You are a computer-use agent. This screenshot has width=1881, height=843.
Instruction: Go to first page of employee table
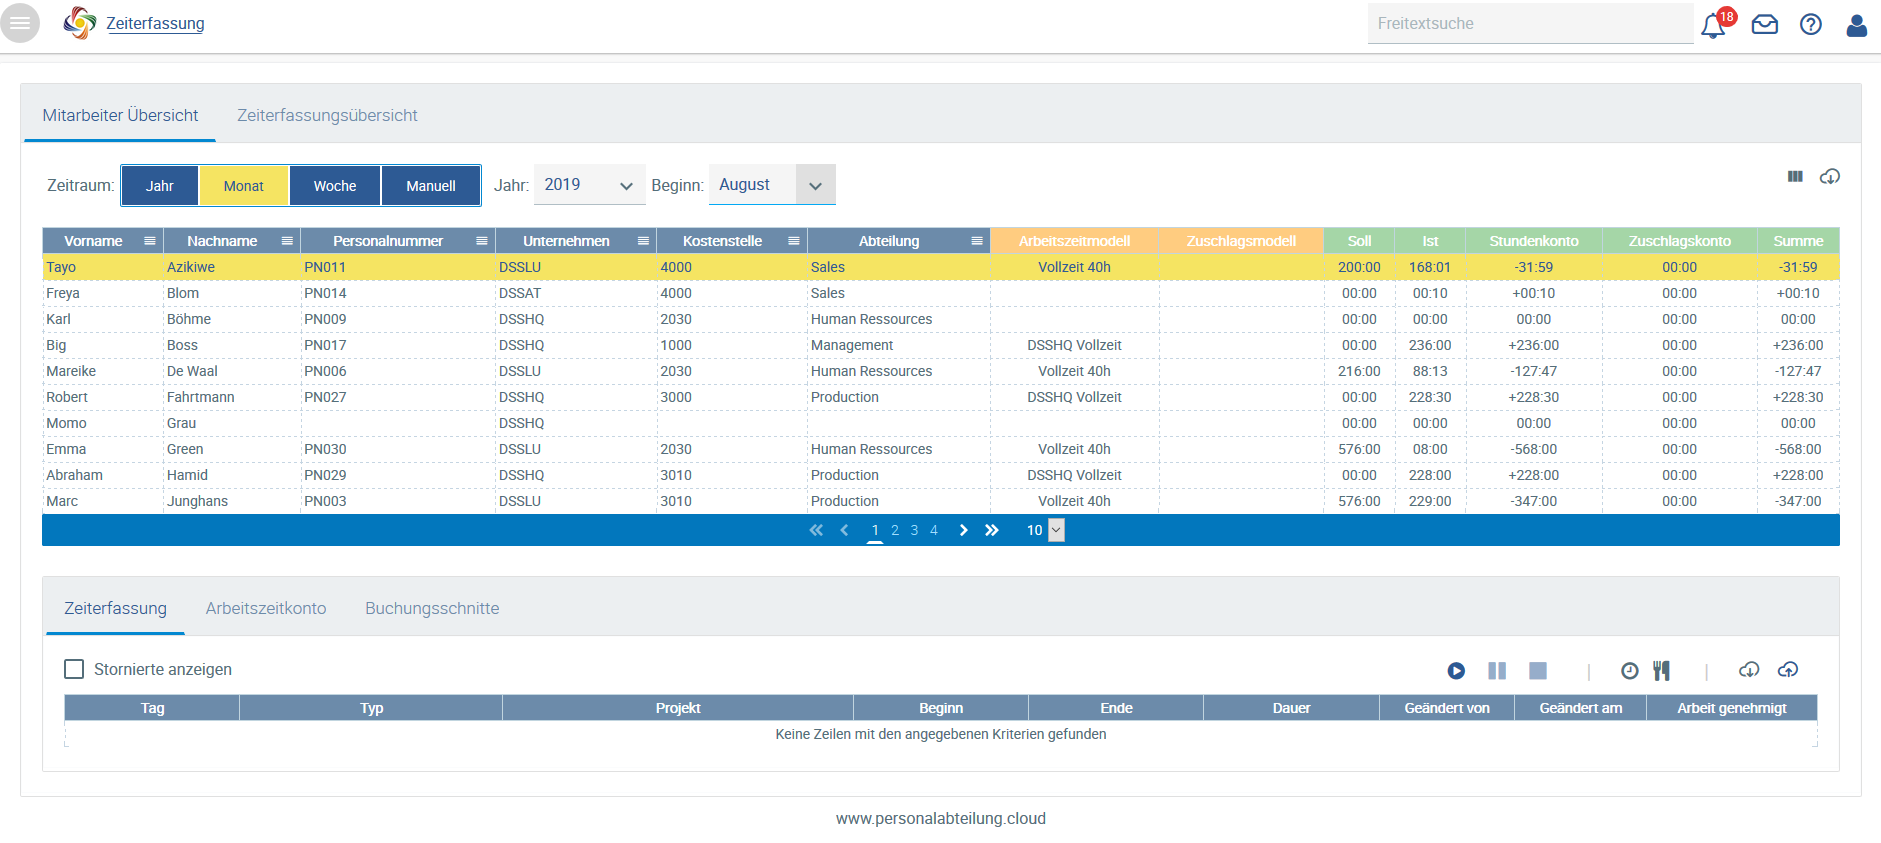tap(816, 530)
